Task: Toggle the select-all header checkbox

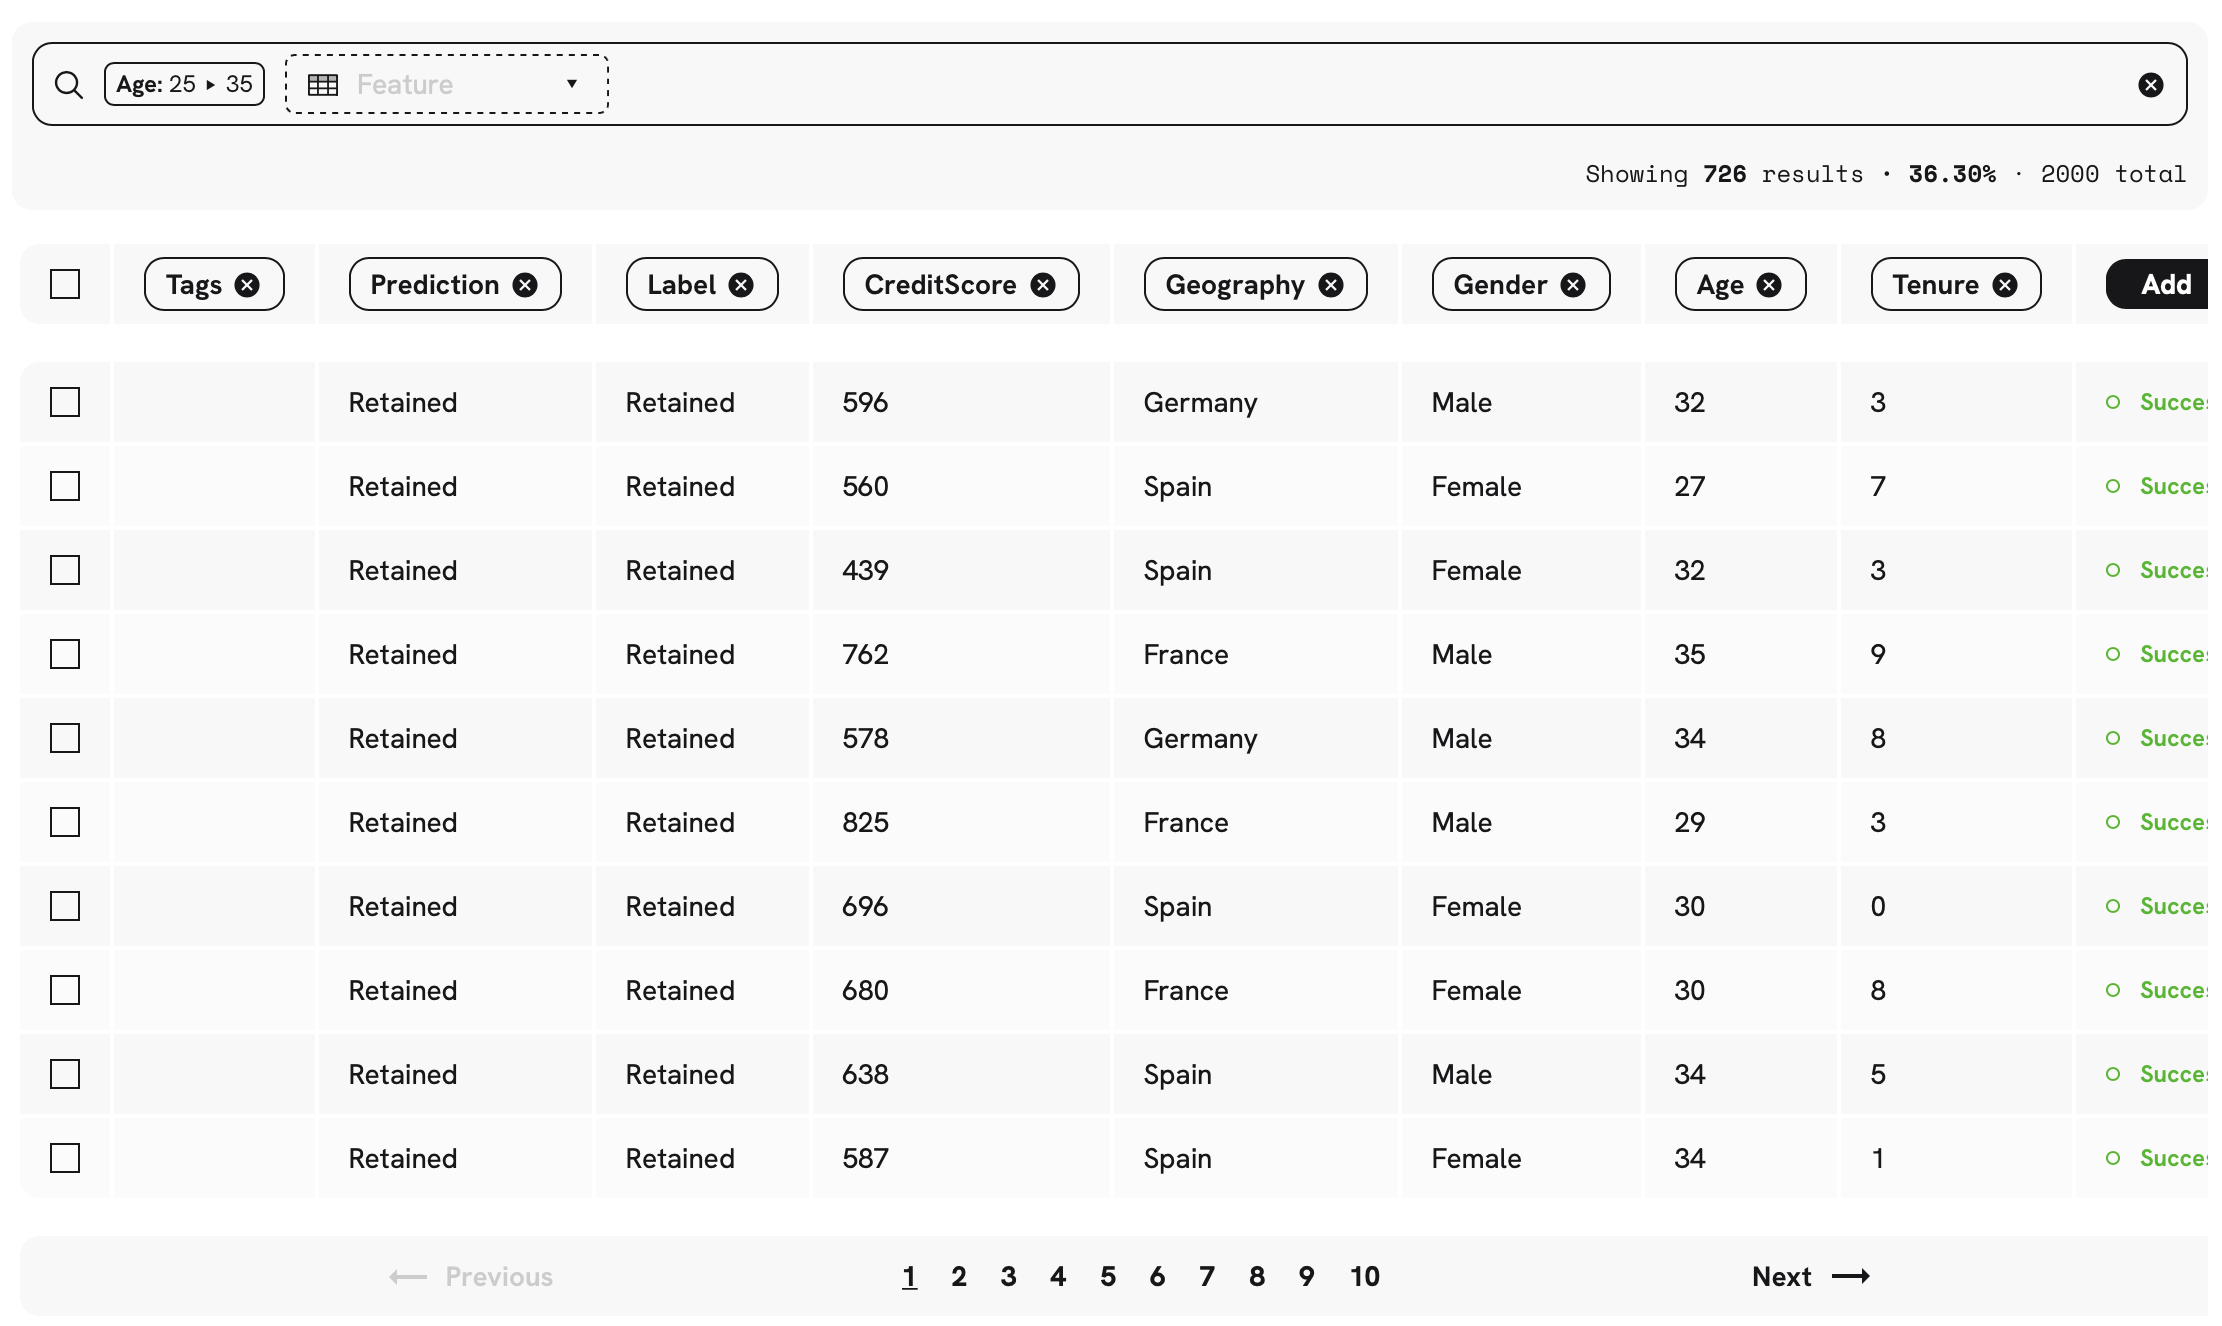Action: click(65, 285)
